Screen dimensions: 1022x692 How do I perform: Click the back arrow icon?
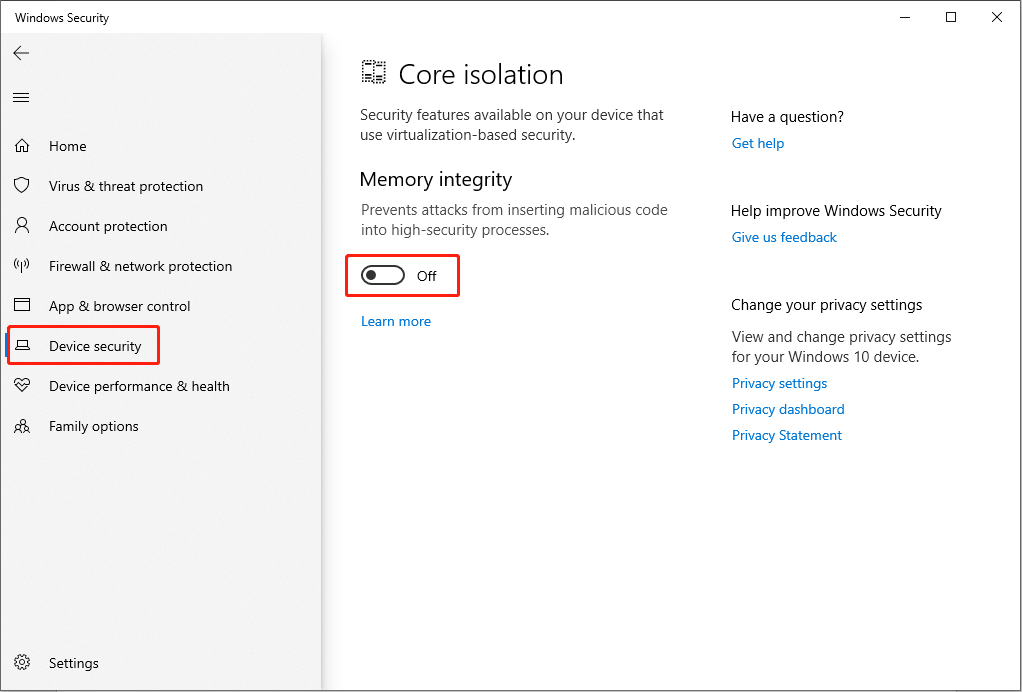click(x=22, y=53)
